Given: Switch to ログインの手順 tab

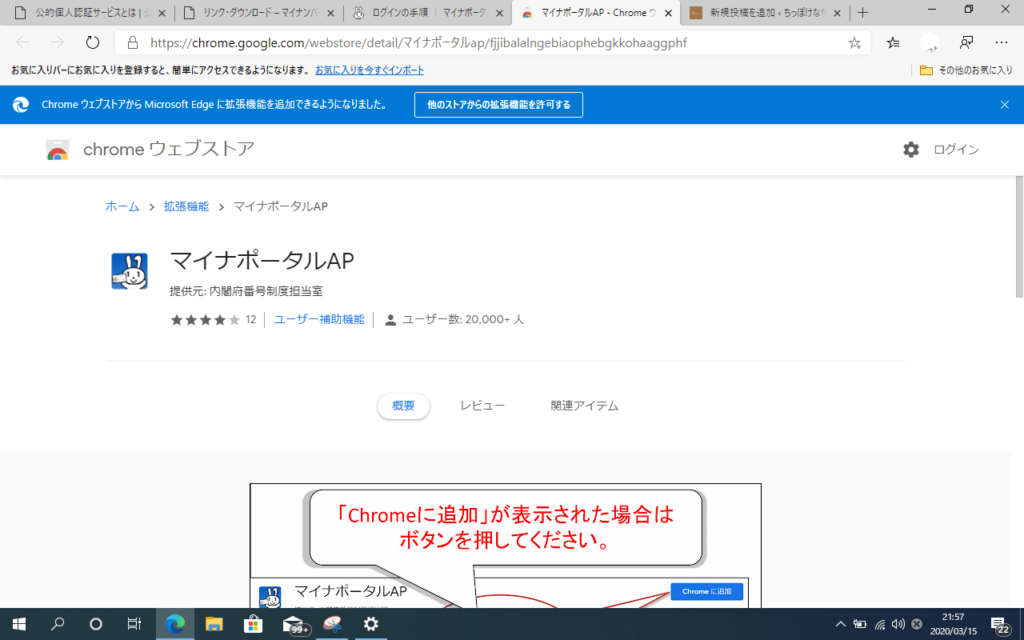Looking at the screenshot, I should pyautogui.click(x=428, y=13).
